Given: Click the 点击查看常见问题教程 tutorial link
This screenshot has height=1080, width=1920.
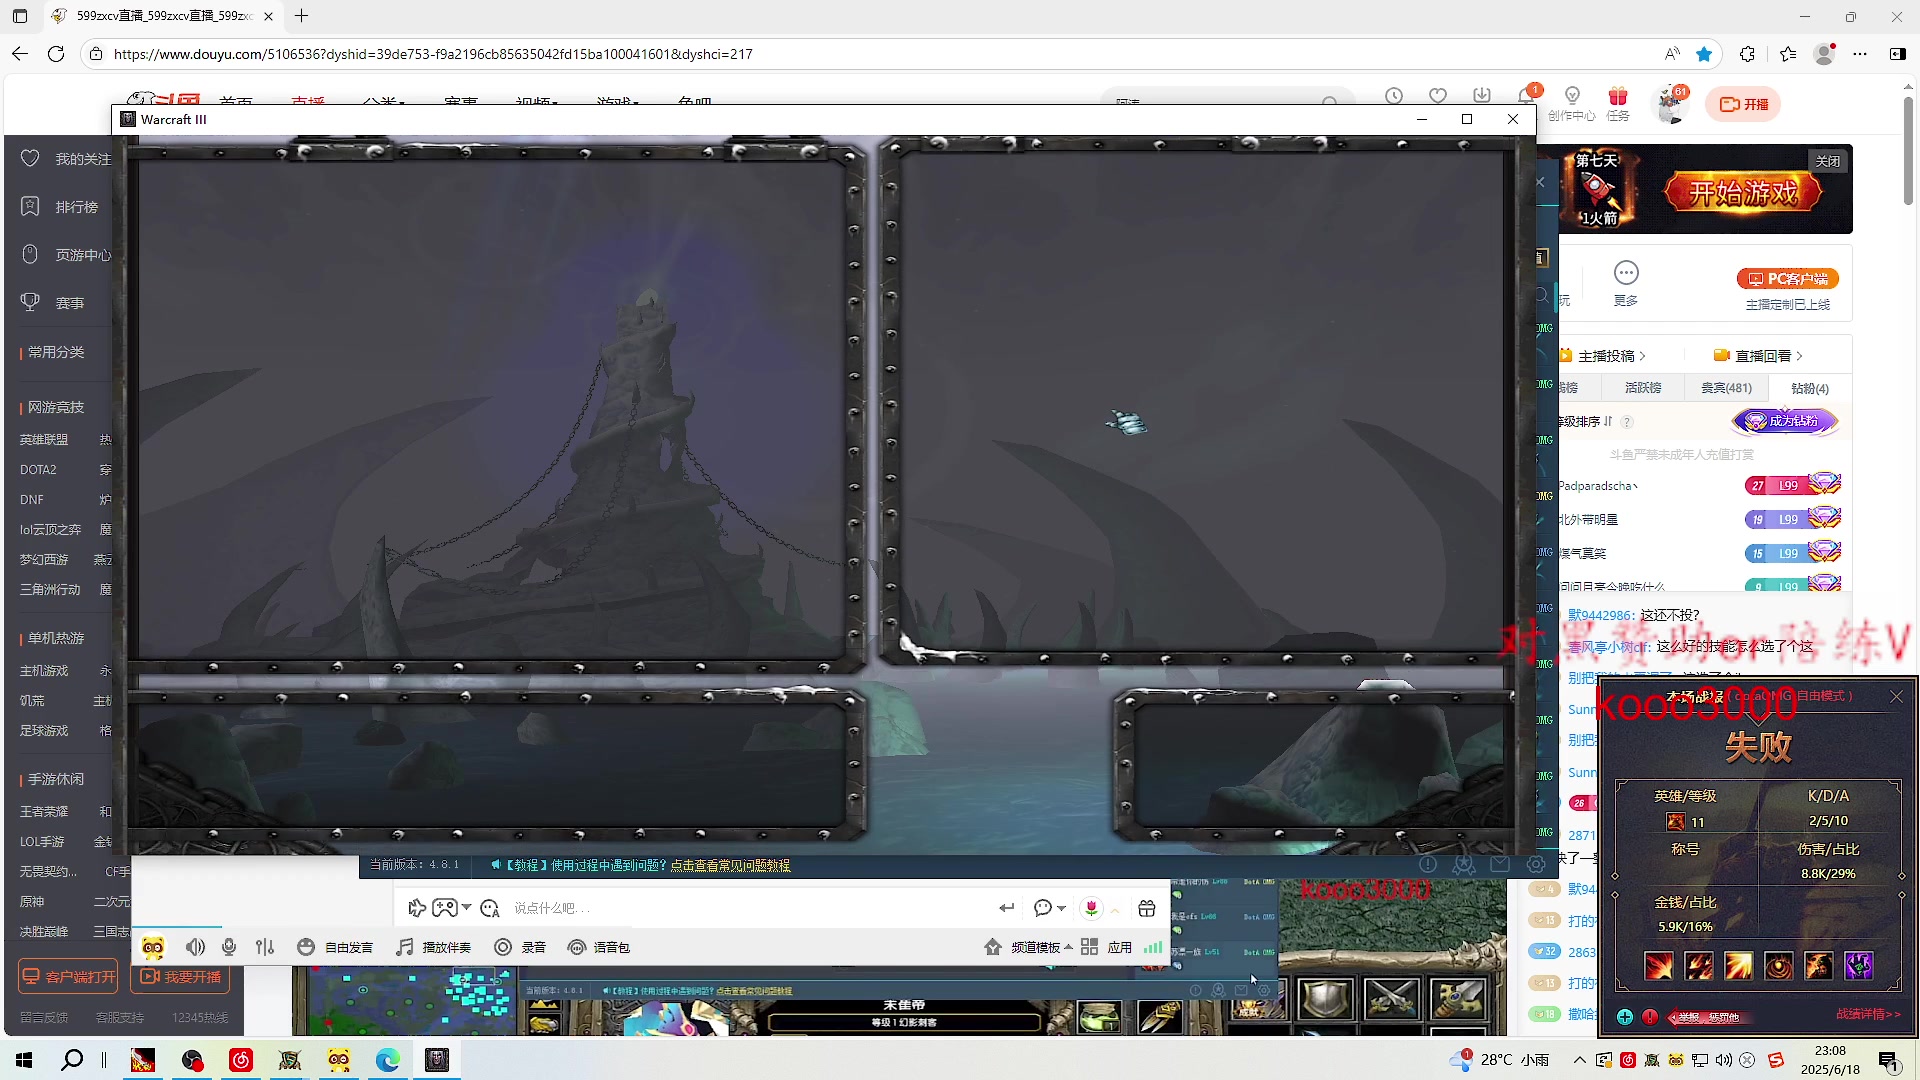Looking at the screenshot, I should point(730,865).
